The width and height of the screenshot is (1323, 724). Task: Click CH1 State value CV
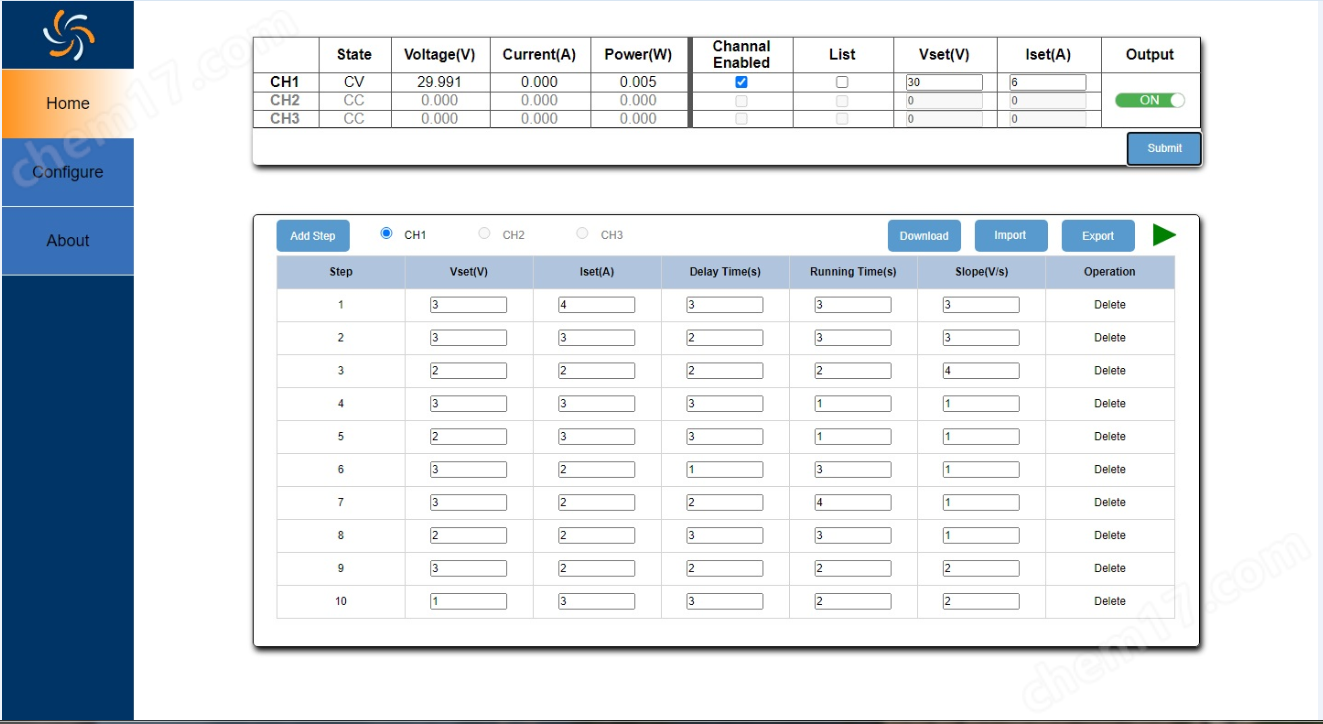tap(354, 82)
